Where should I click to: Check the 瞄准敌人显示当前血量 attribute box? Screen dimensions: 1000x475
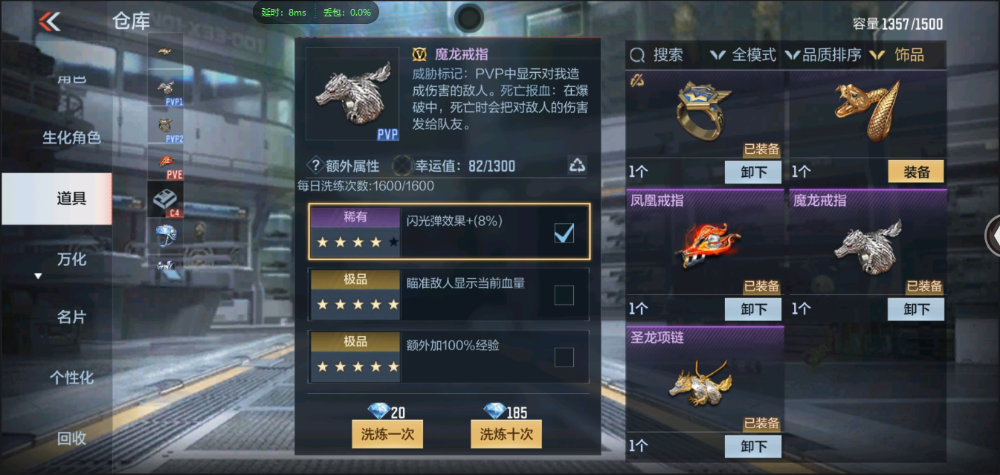tap(564, 295)
